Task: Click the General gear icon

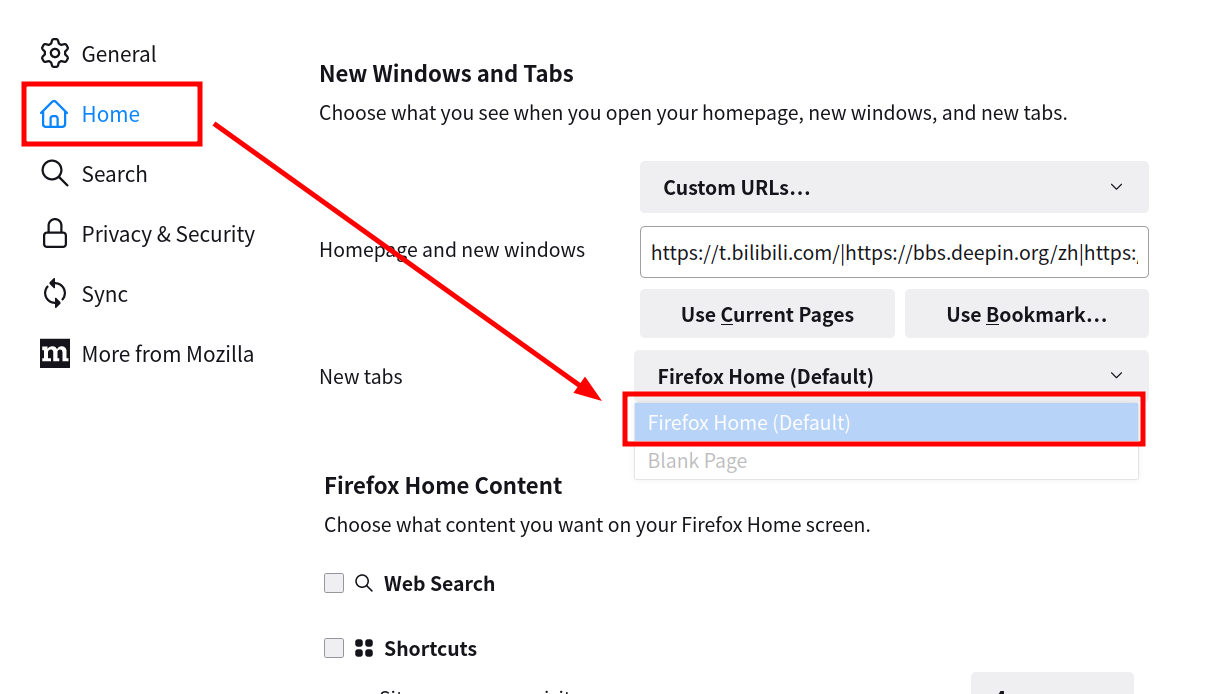Action: point(54,53)
